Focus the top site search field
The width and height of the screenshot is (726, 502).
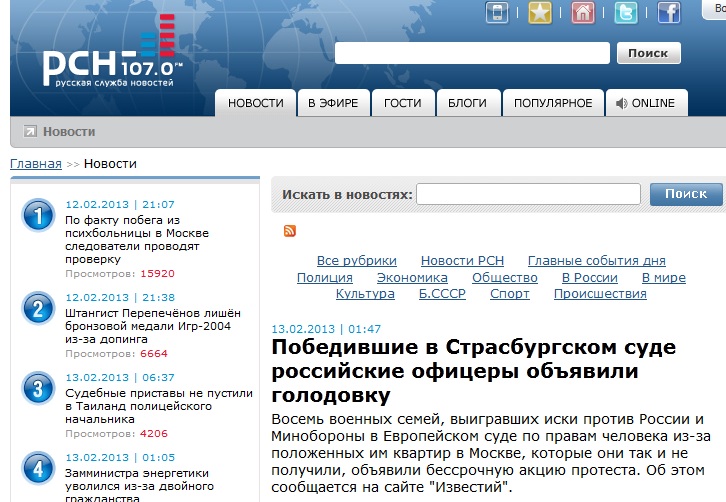[472, 54]
